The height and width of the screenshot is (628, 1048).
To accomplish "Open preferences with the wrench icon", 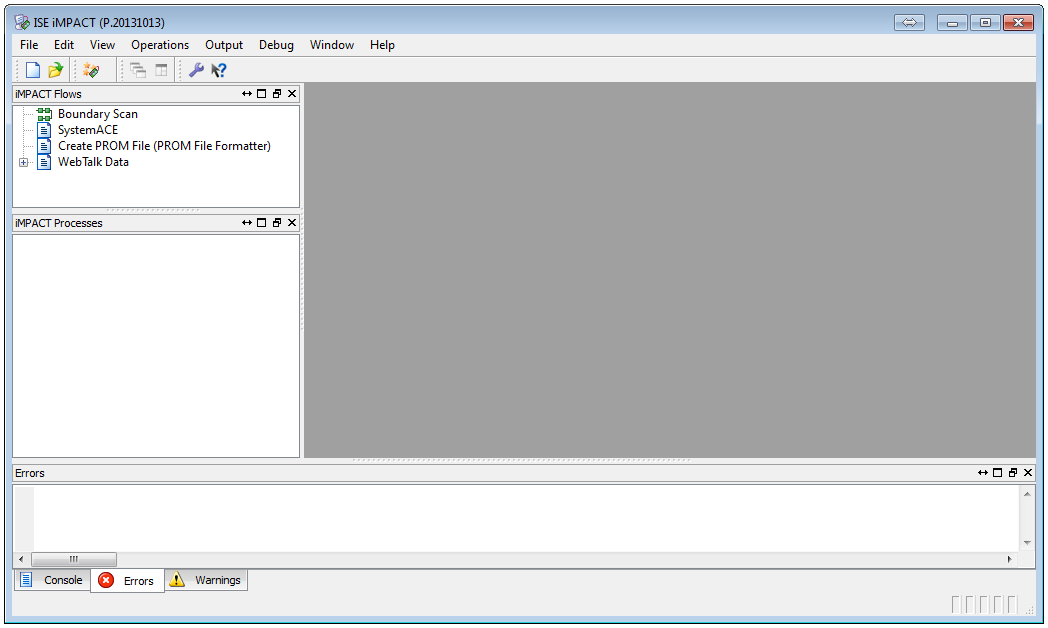I will coord(196,70).
